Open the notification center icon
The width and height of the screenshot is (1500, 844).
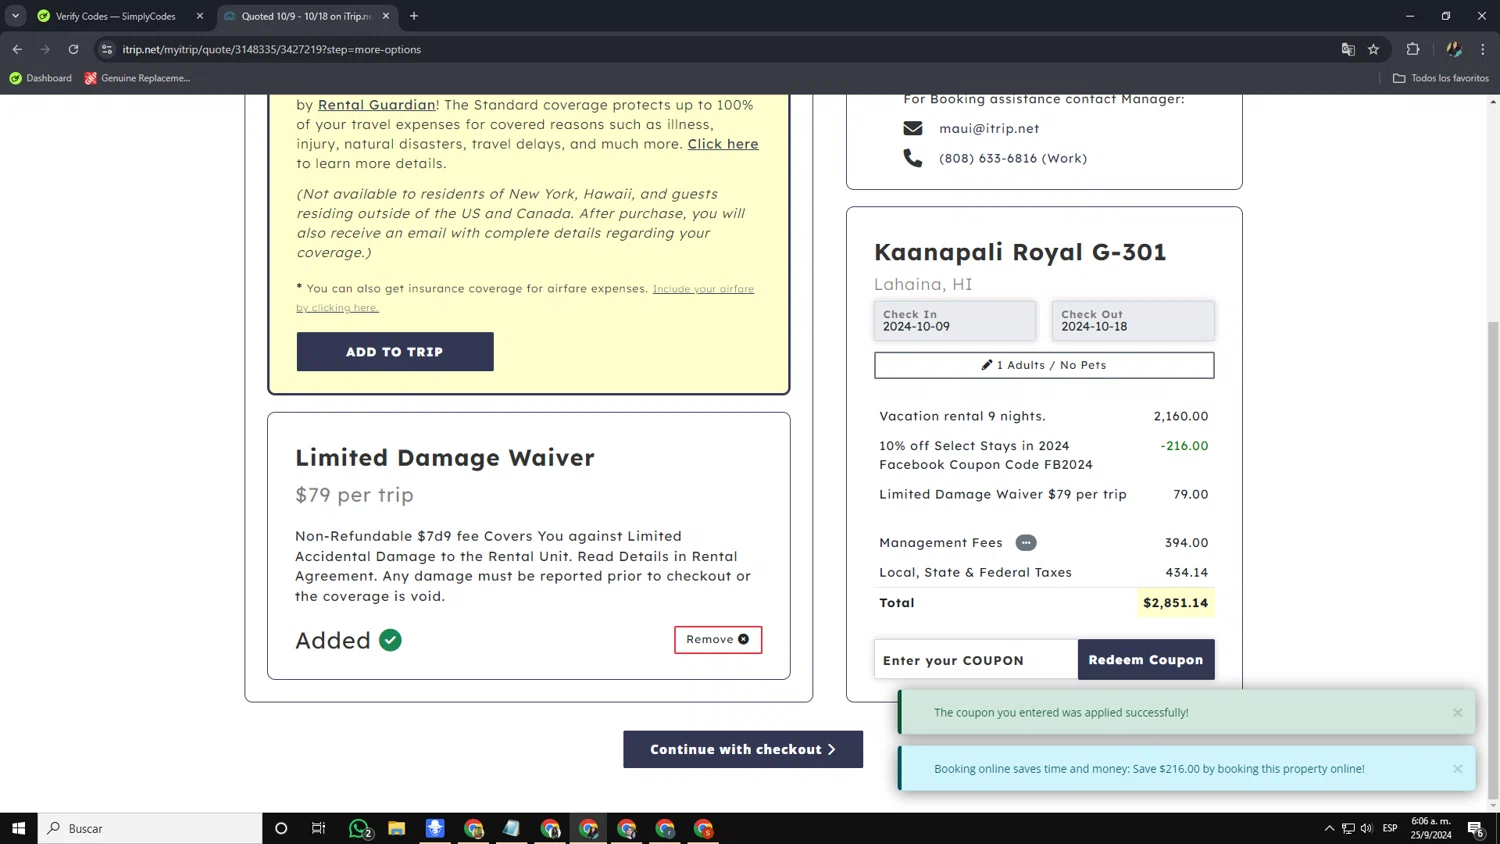coord(1476,828)
